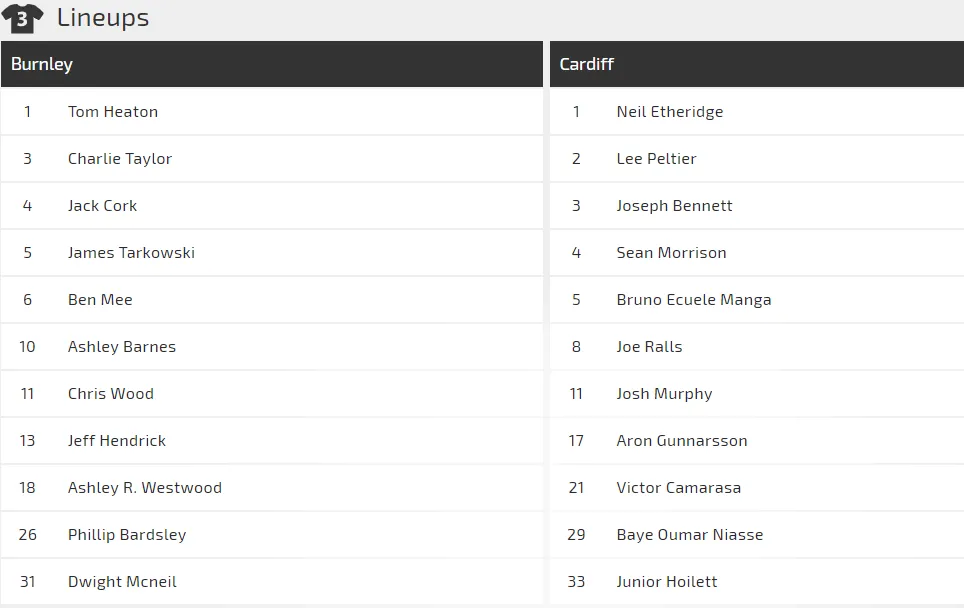Open Victor Camarasa's profile
The width and height of the screenshot is (964, 608).
pyautogui.click(x=679, y=488)
